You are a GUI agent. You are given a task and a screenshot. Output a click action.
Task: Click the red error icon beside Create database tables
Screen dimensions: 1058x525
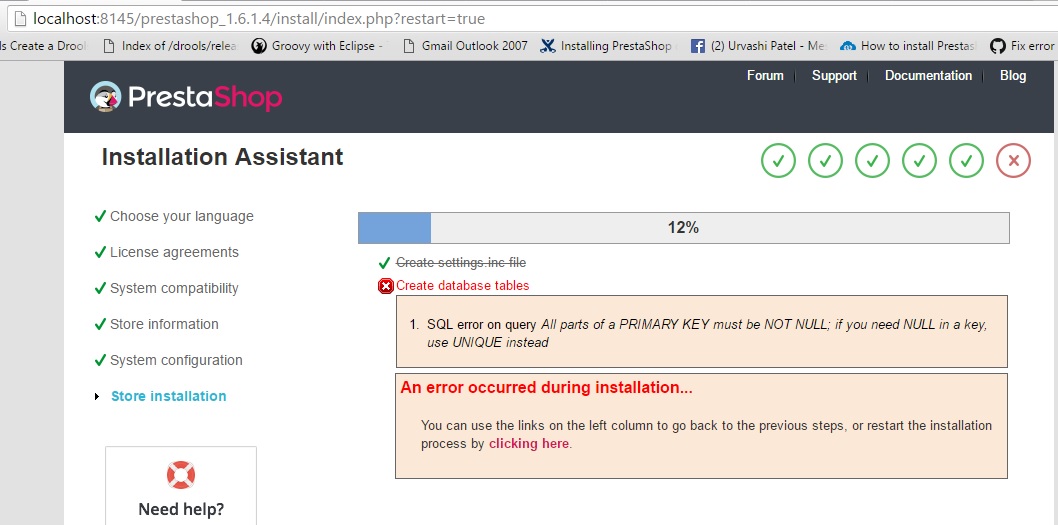pos(386,286)
